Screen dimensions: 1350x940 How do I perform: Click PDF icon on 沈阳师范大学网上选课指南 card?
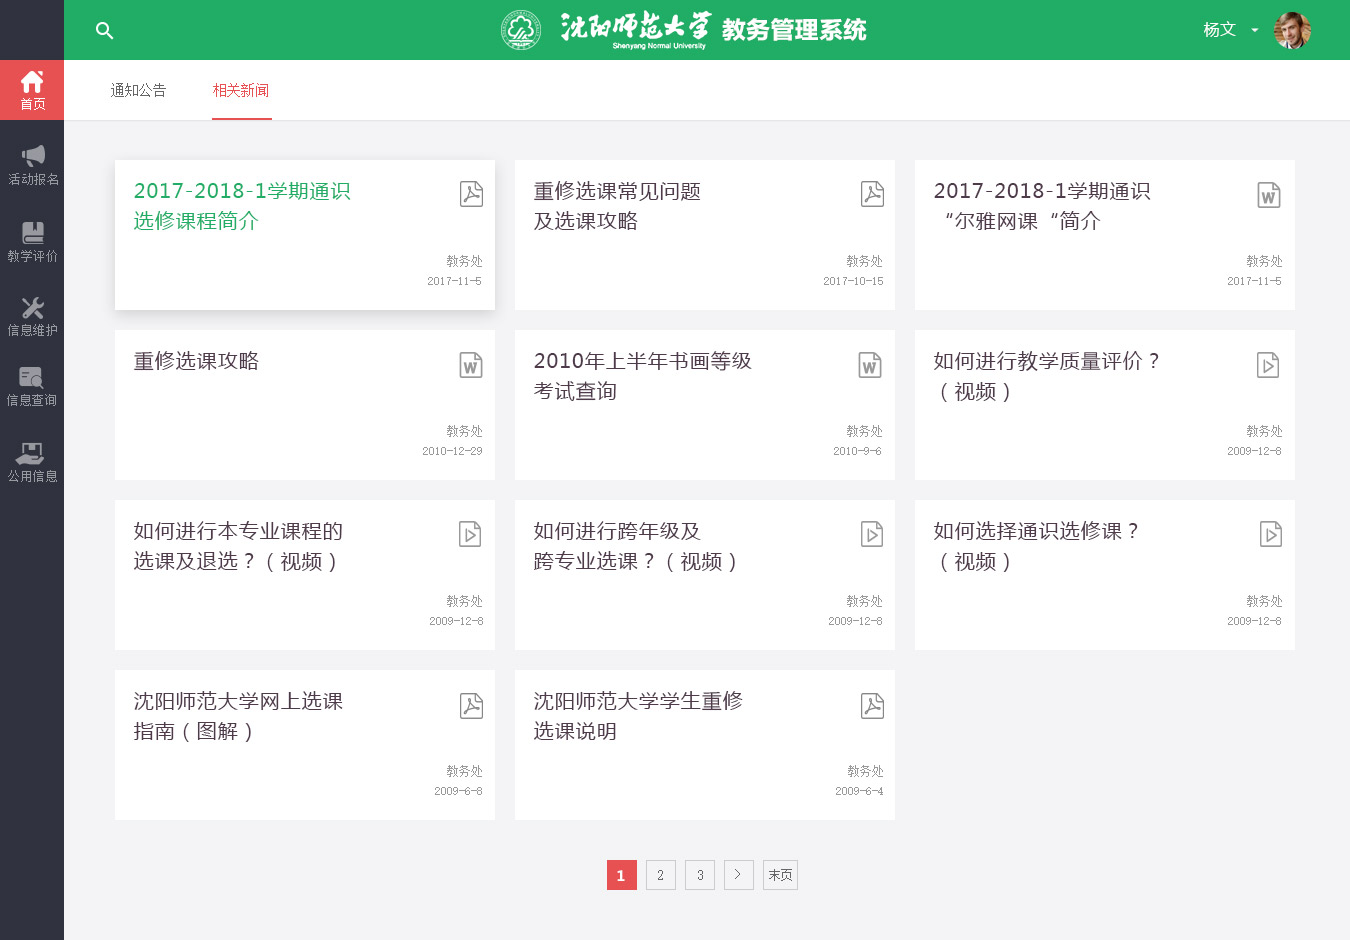471,706
